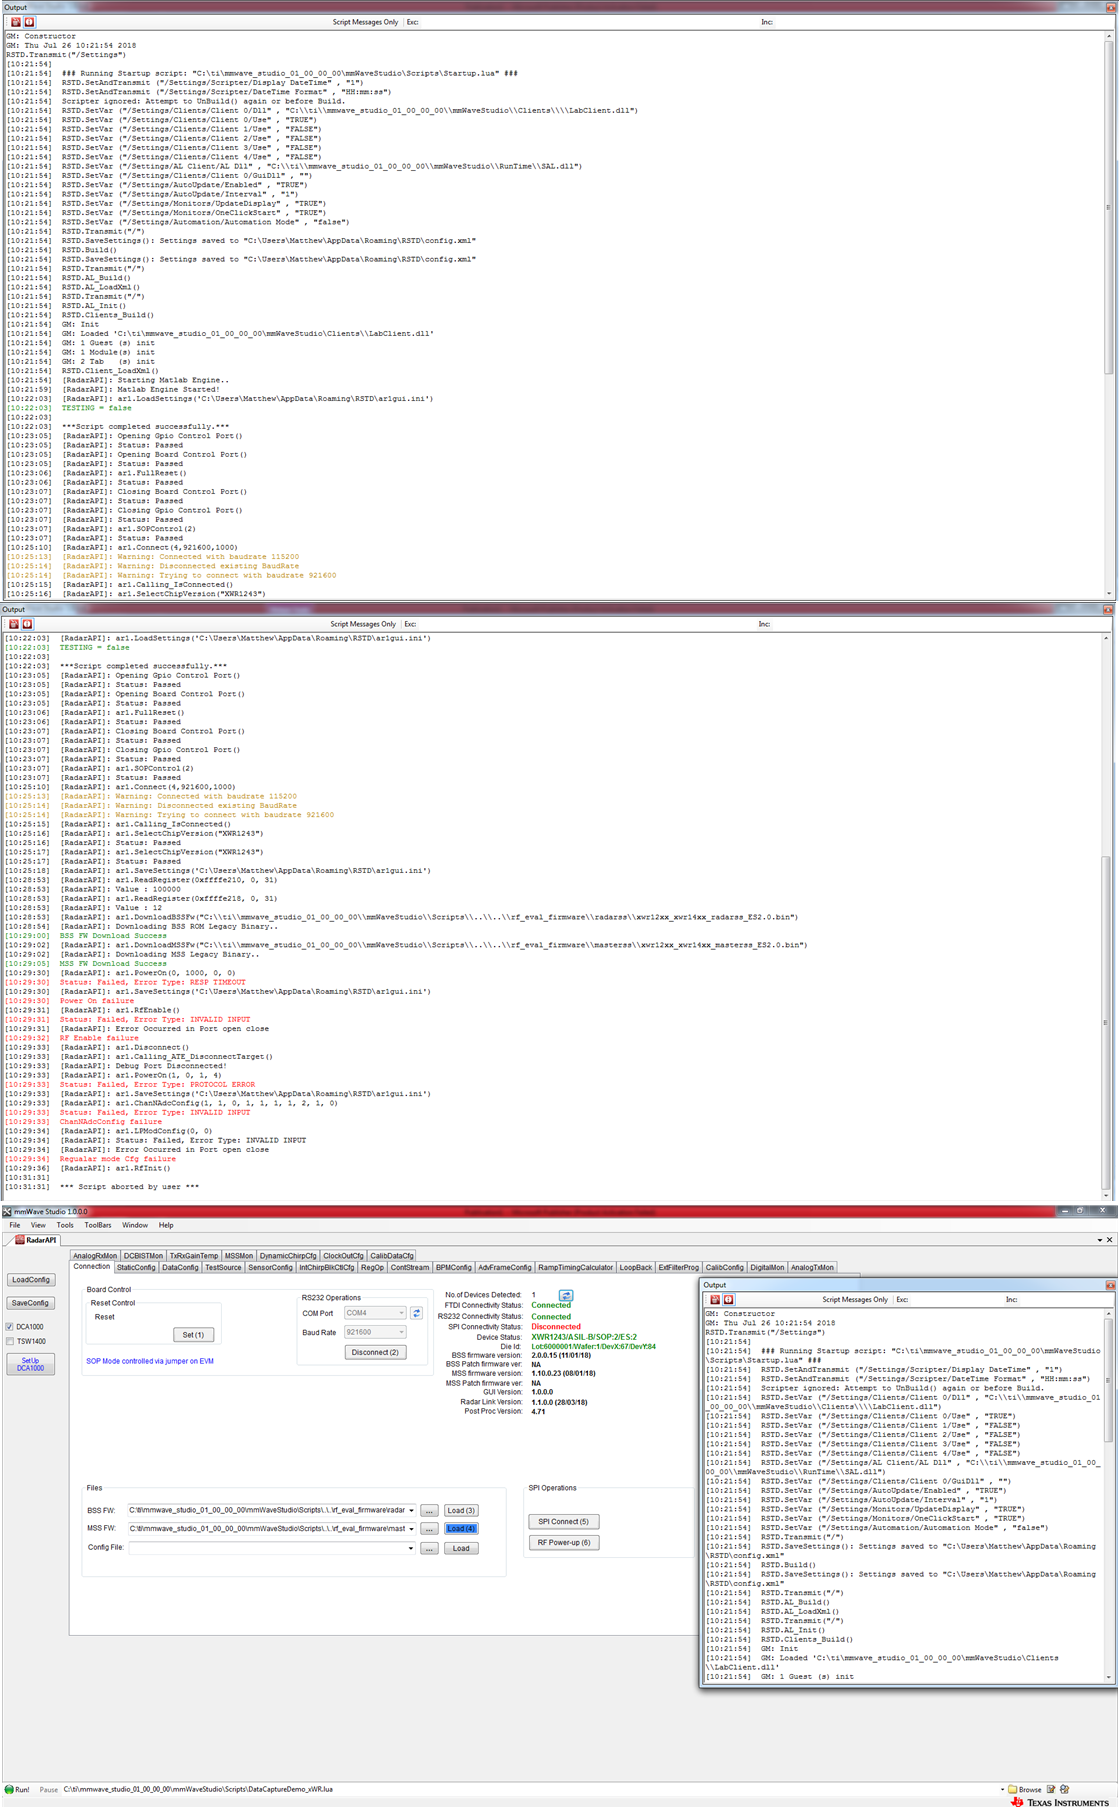Close the Output window showing script aborted log
Image resolution: width=1119 pixels, height=1807 pixels.
click(1108, 609)
